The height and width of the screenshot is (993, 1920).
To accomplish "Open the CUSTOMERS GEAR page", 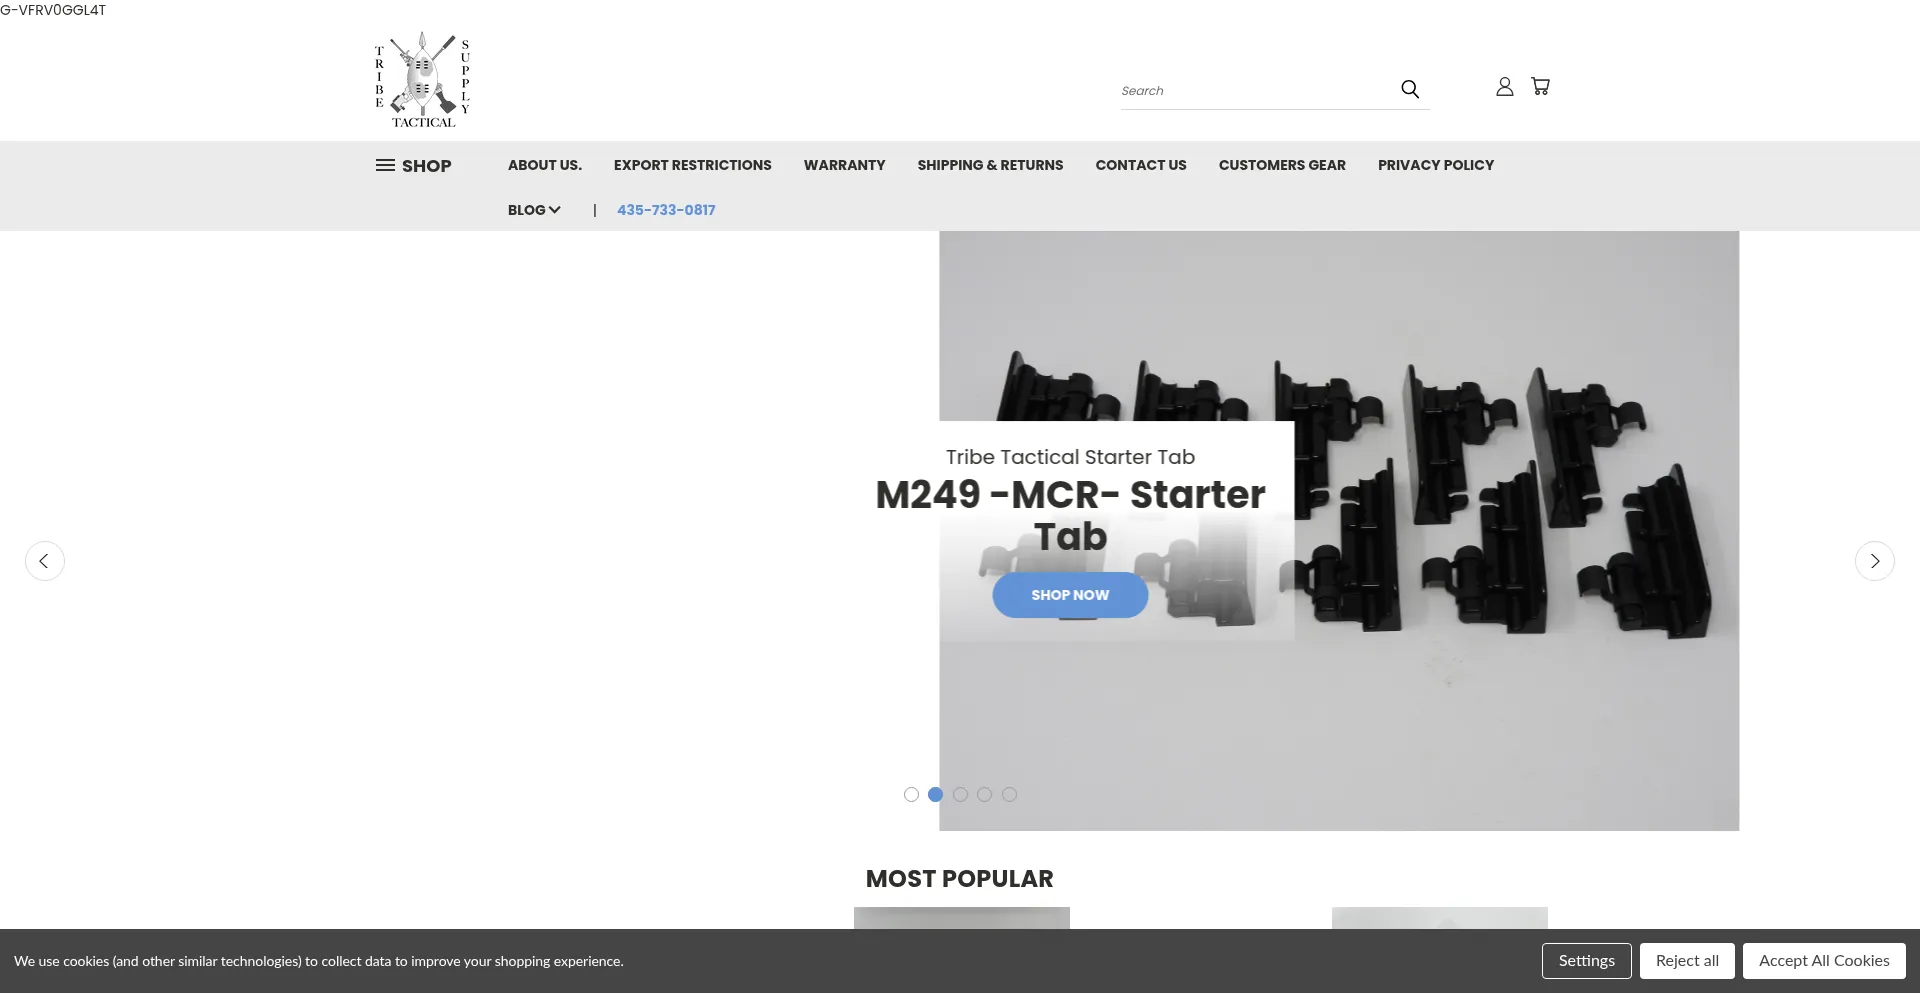I will (1282, 165).
